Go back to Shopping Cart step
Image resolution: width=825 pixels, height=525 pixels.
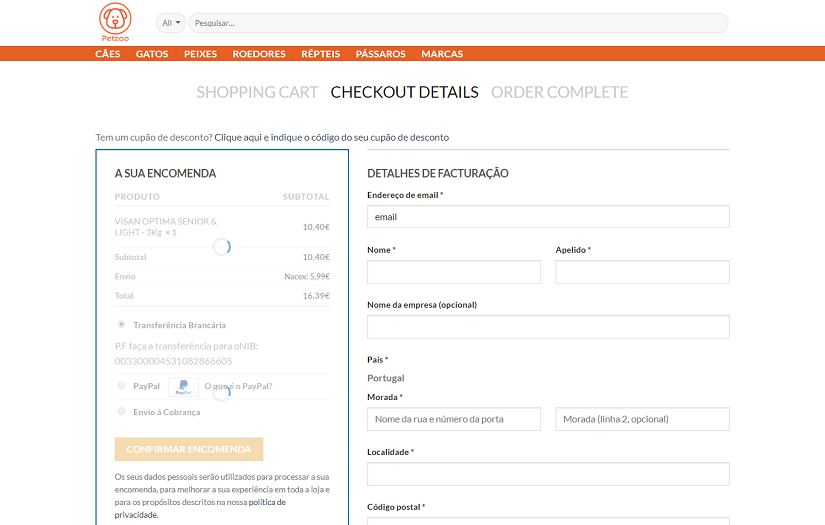[x=257, y=92]
